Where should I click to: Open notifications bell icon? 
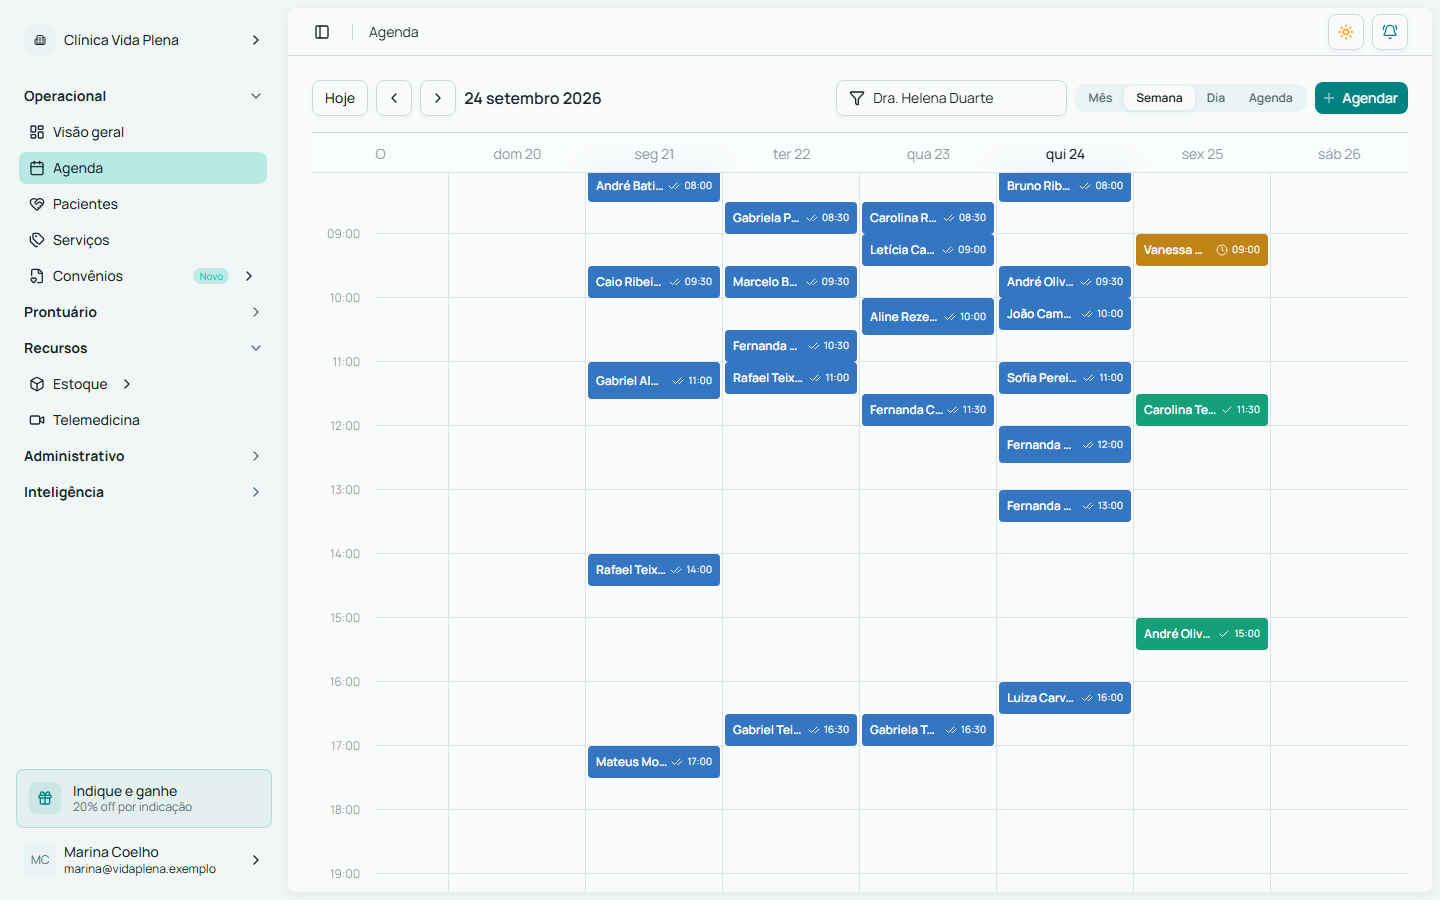(x=1390, y=32)
